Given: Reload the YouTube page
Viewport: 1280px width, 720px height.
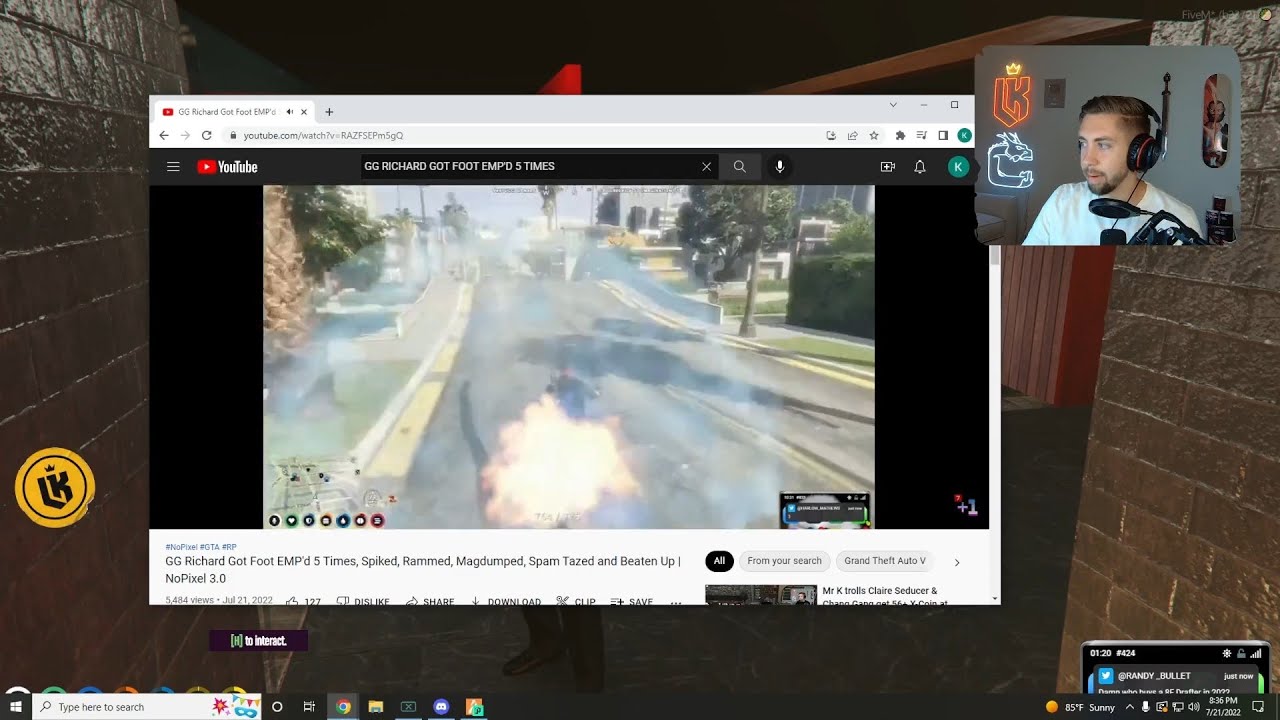Looking at the screenshot, I should coord(206,135).
